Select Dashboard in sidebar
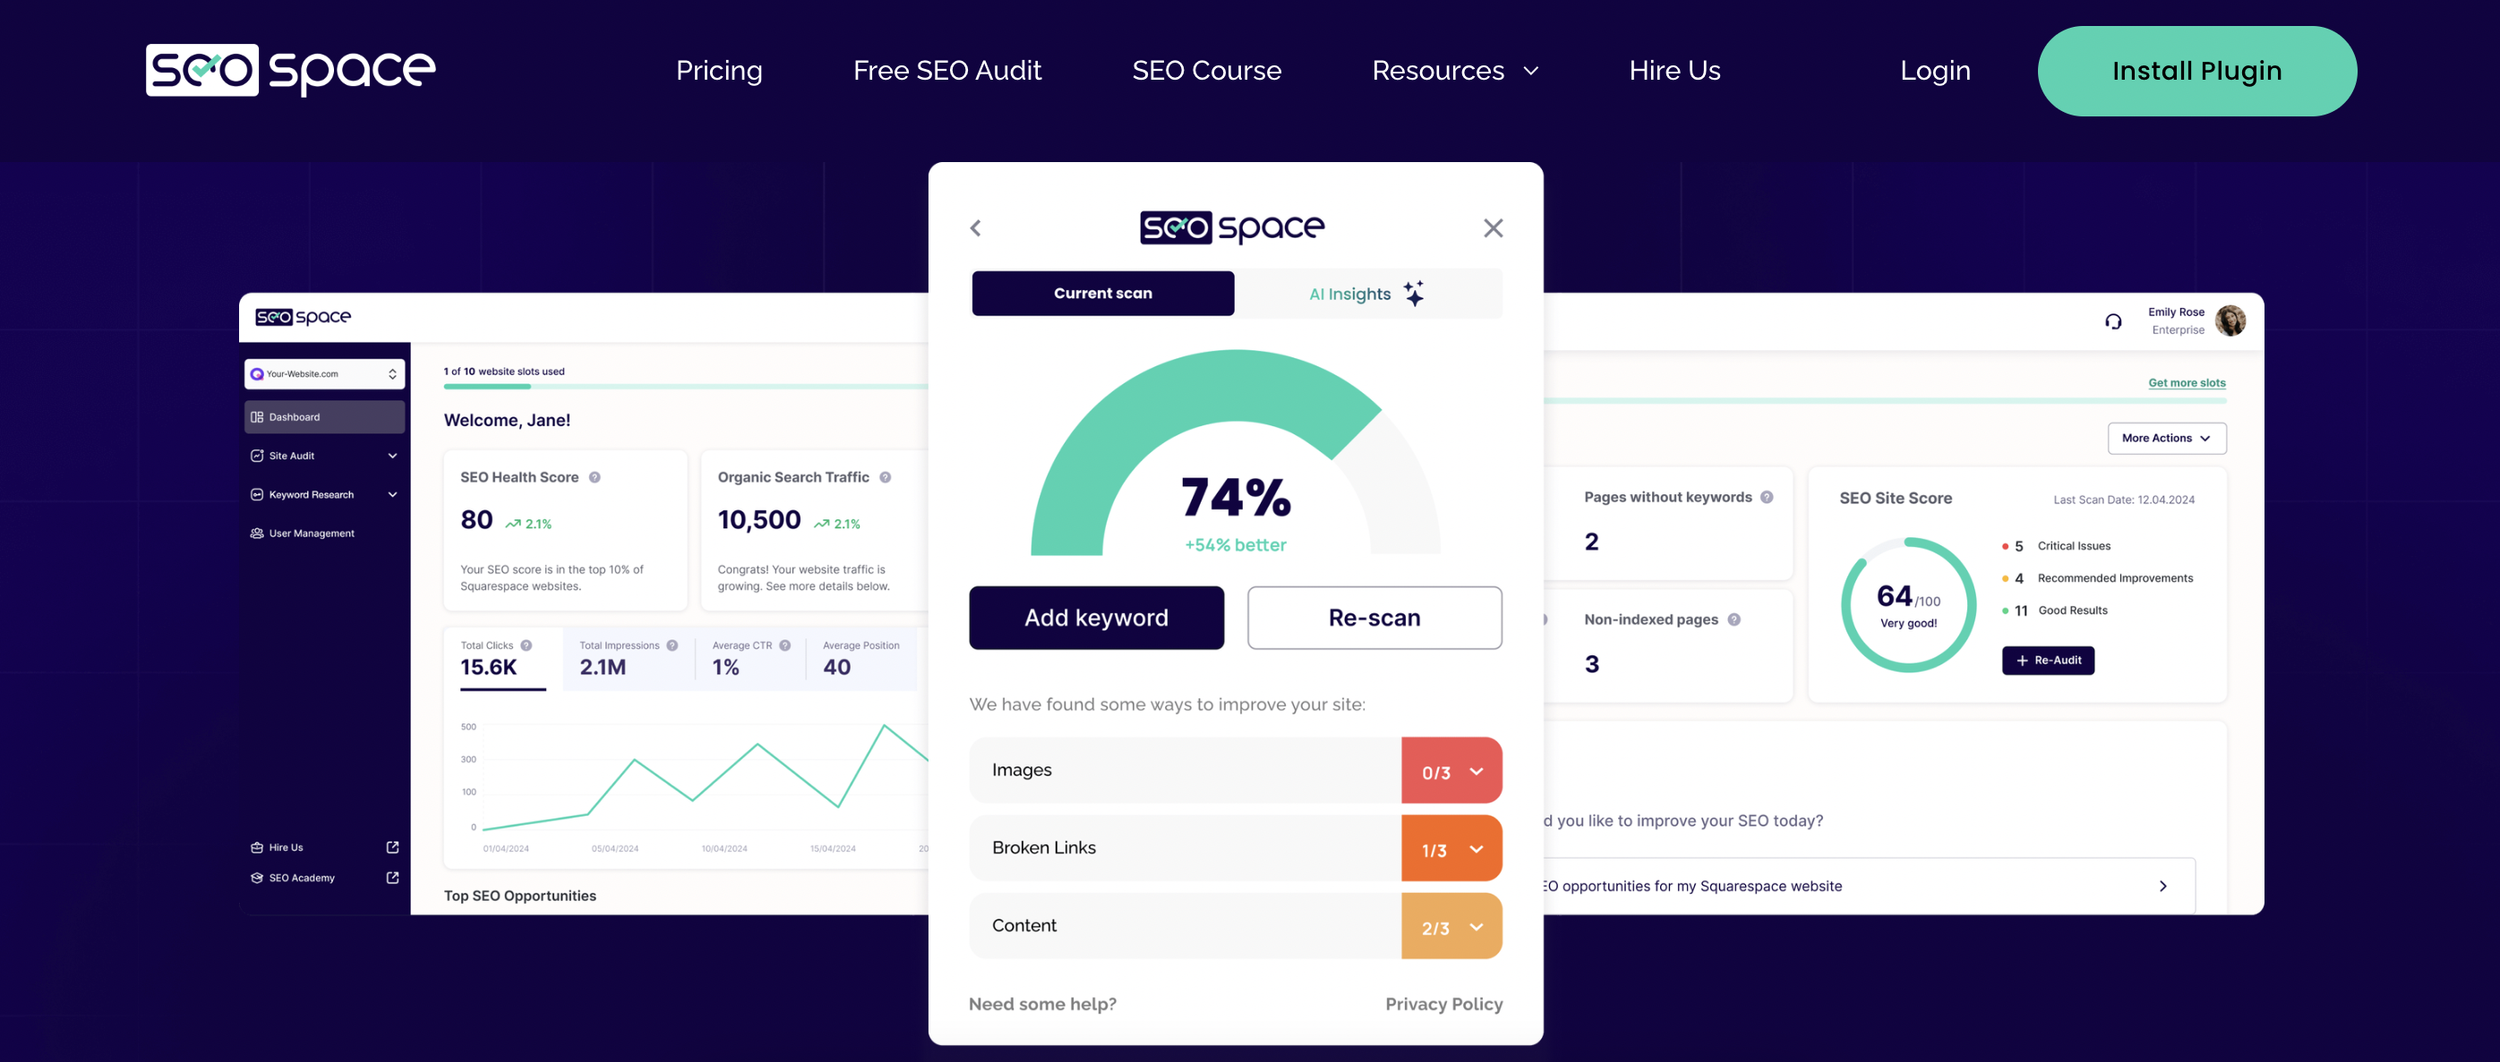The image size is (2500, 1062). pyautogui.click(x=324, y=417)
